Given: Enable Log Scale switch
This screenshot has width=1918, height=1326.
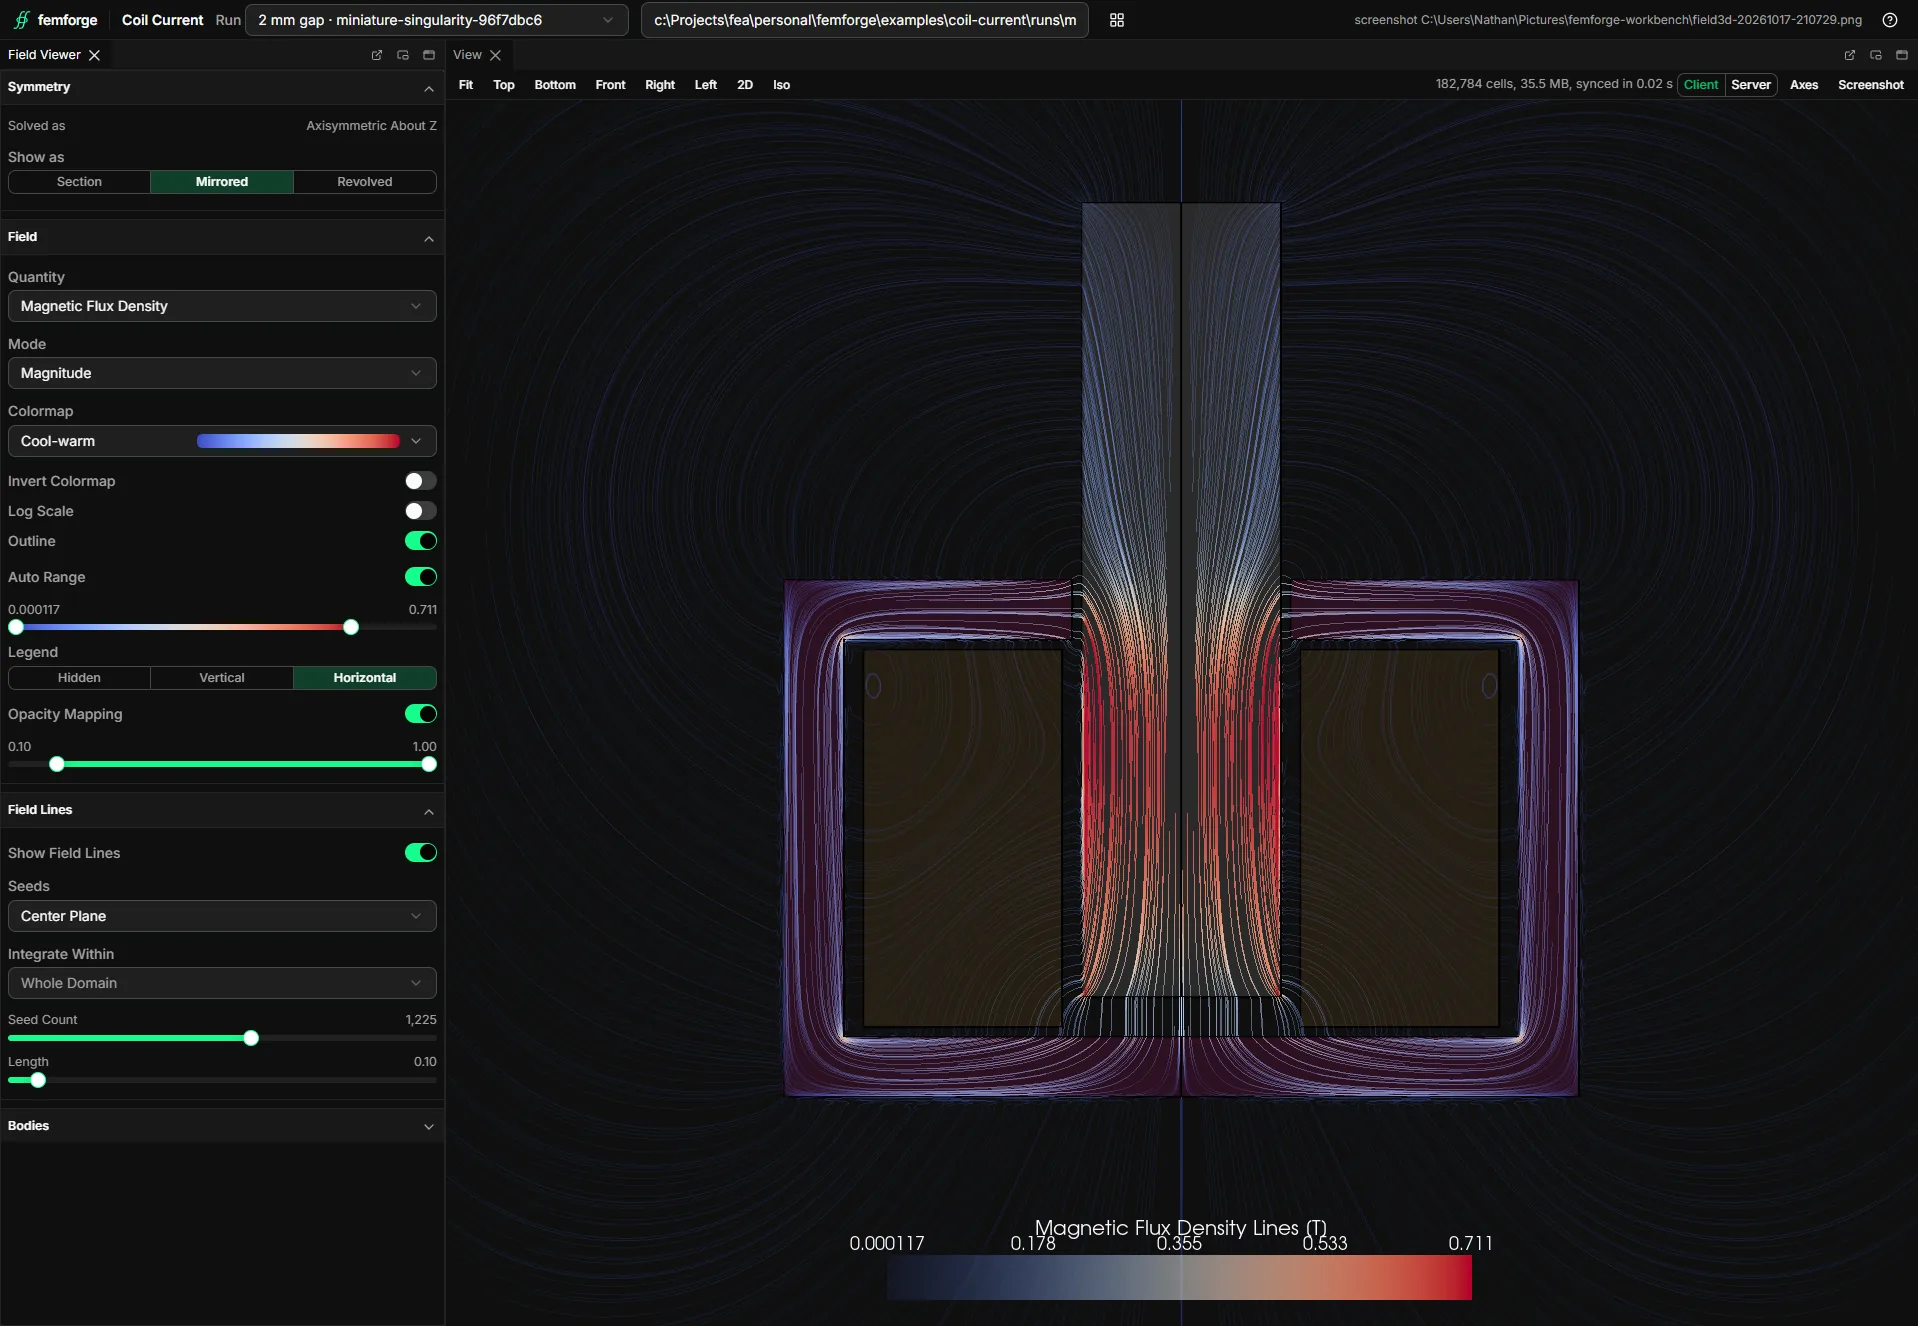Looking at the screenshot, I should tap(420, 511).
